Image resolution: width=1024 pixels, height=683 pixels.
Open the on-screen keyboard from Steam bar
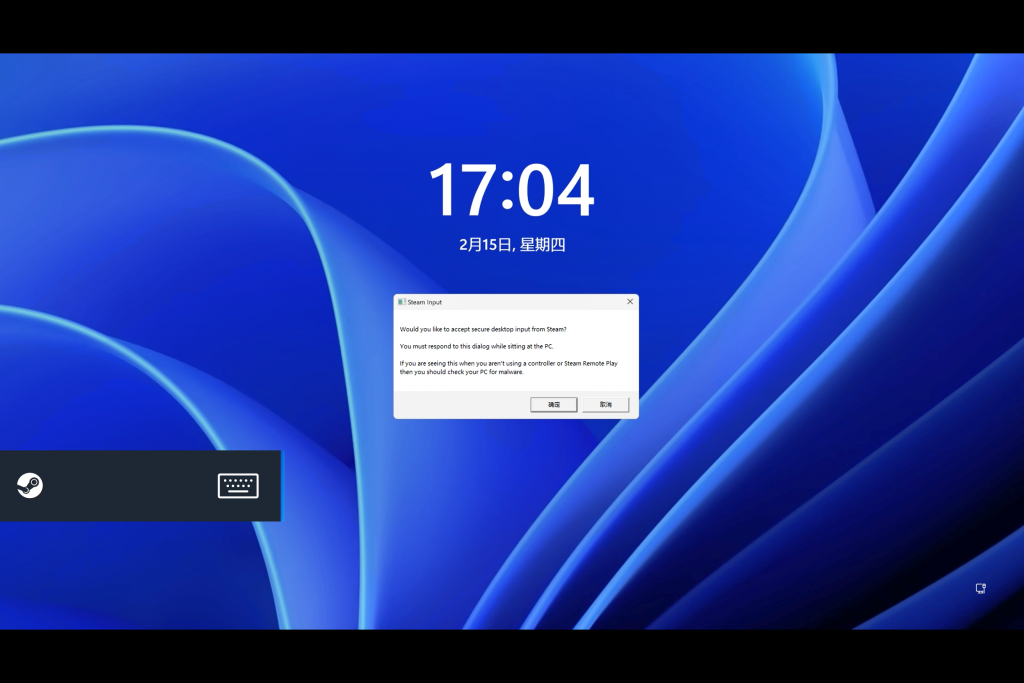(x=238, y=486)
